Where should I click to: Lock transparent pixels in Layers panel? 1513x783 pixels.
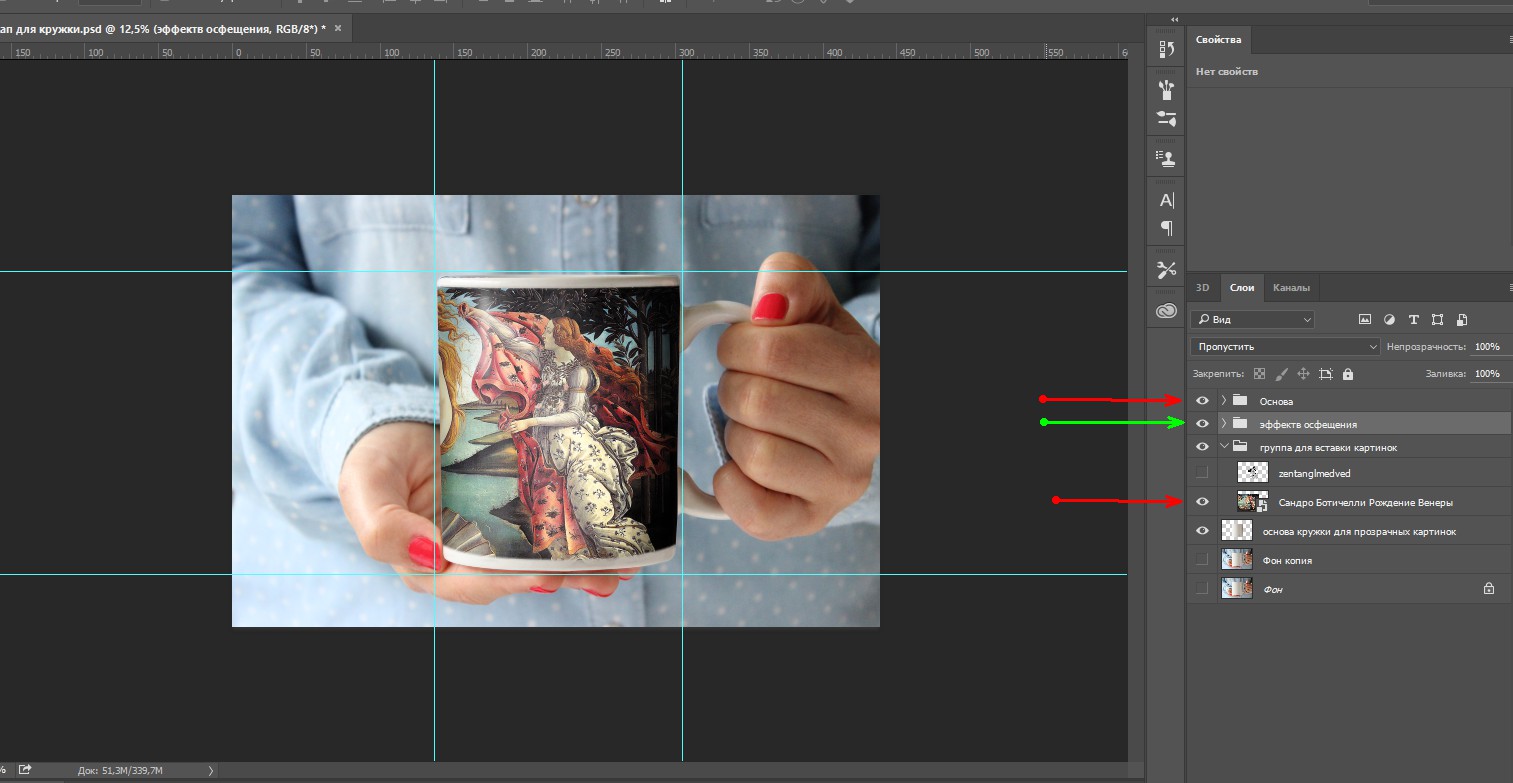1259,374
